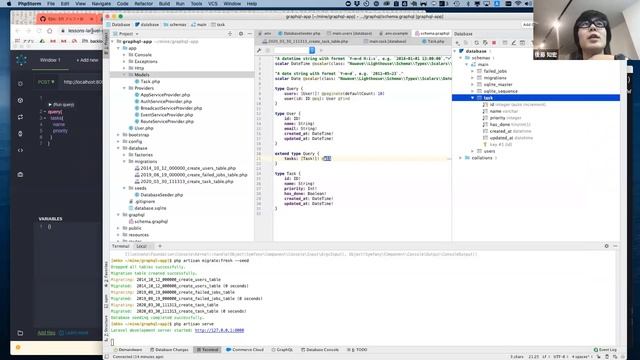Click the reload icon in GraphQL client sidebar
The width and height of the screenshot is (640, 360).
point(20,117)
